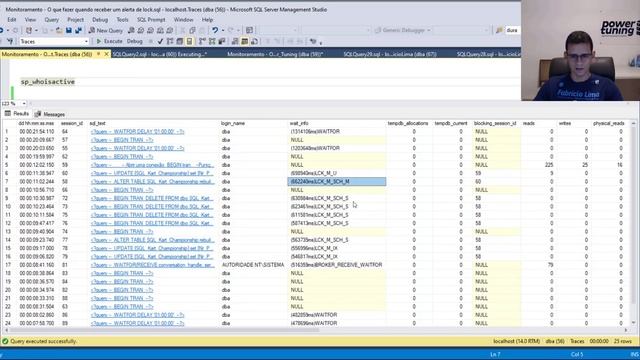Click the search box containing 'dura'
The image size is (640, 360).
513,30
